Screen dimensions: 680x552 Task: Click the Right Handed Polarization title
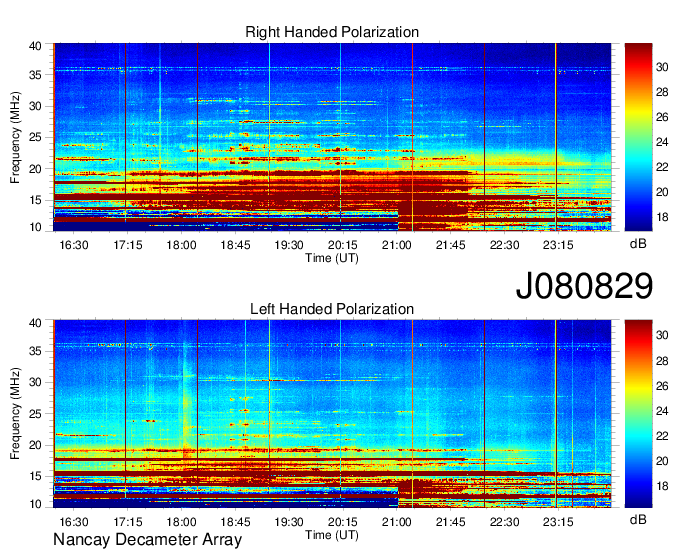332,32
